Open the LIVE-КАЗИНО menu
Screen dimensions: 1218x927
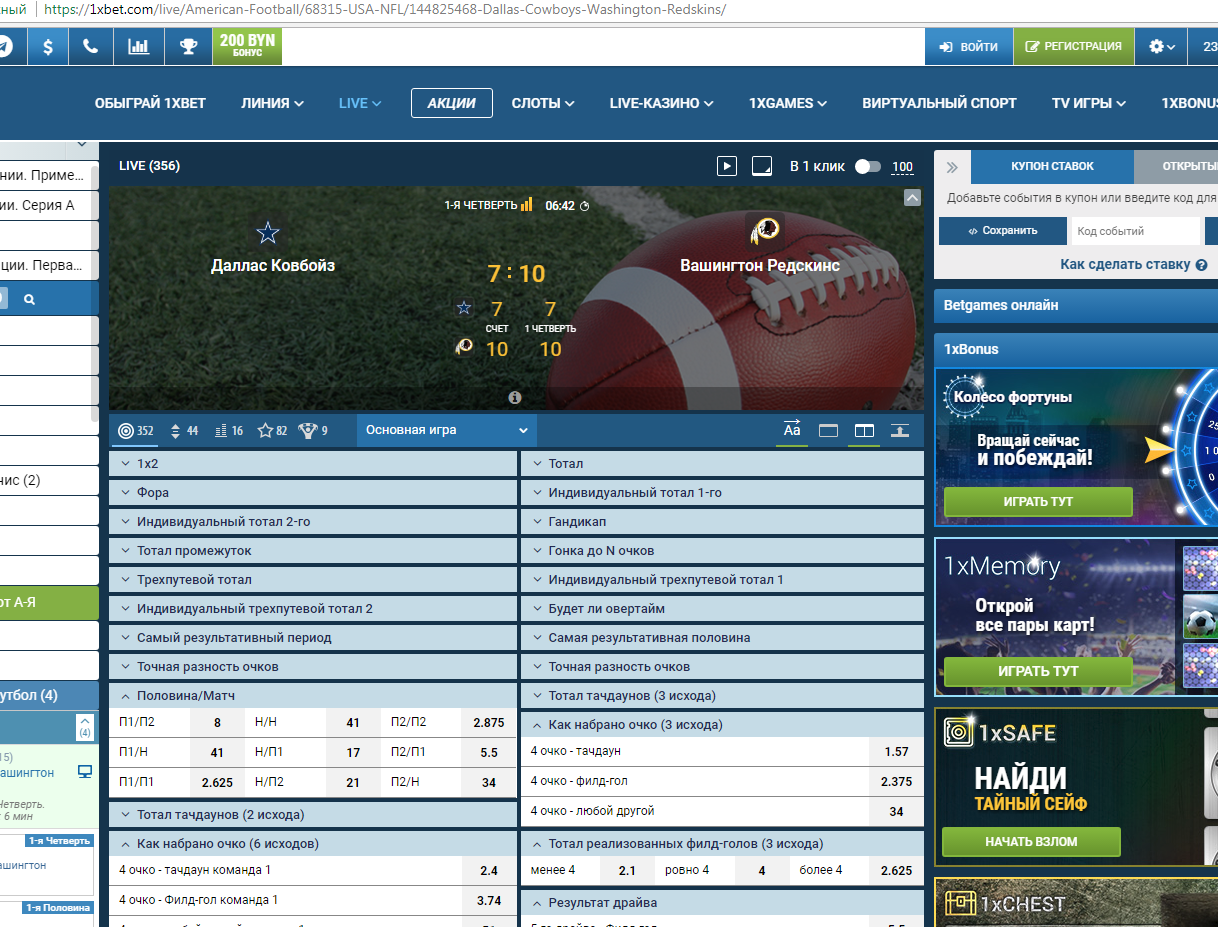point(661,103)
